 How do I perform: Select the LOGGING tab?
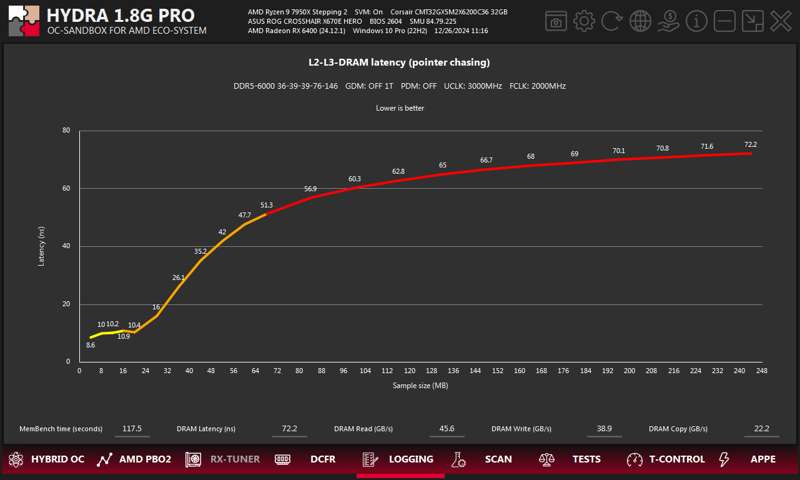398,460
